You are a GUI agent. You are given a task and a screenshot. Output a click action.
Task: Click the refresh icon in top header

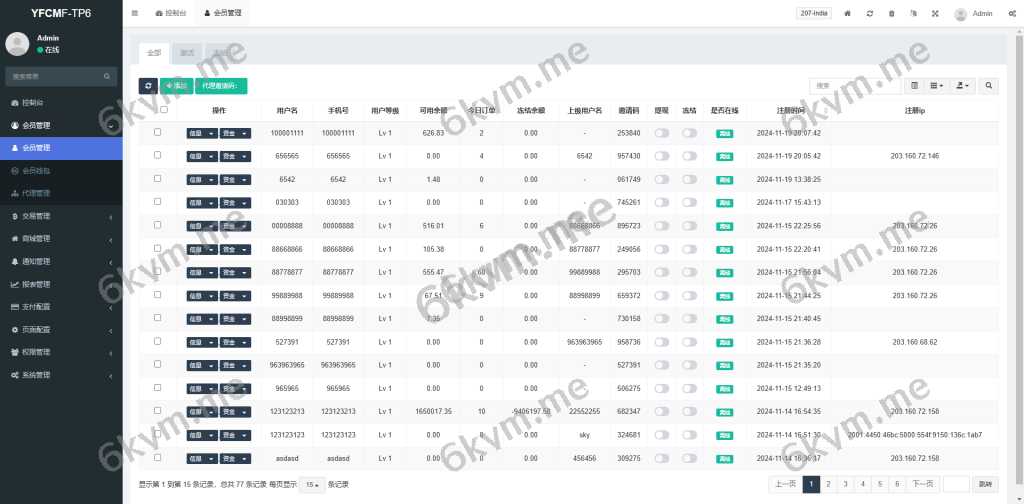(x=869, y=14)
